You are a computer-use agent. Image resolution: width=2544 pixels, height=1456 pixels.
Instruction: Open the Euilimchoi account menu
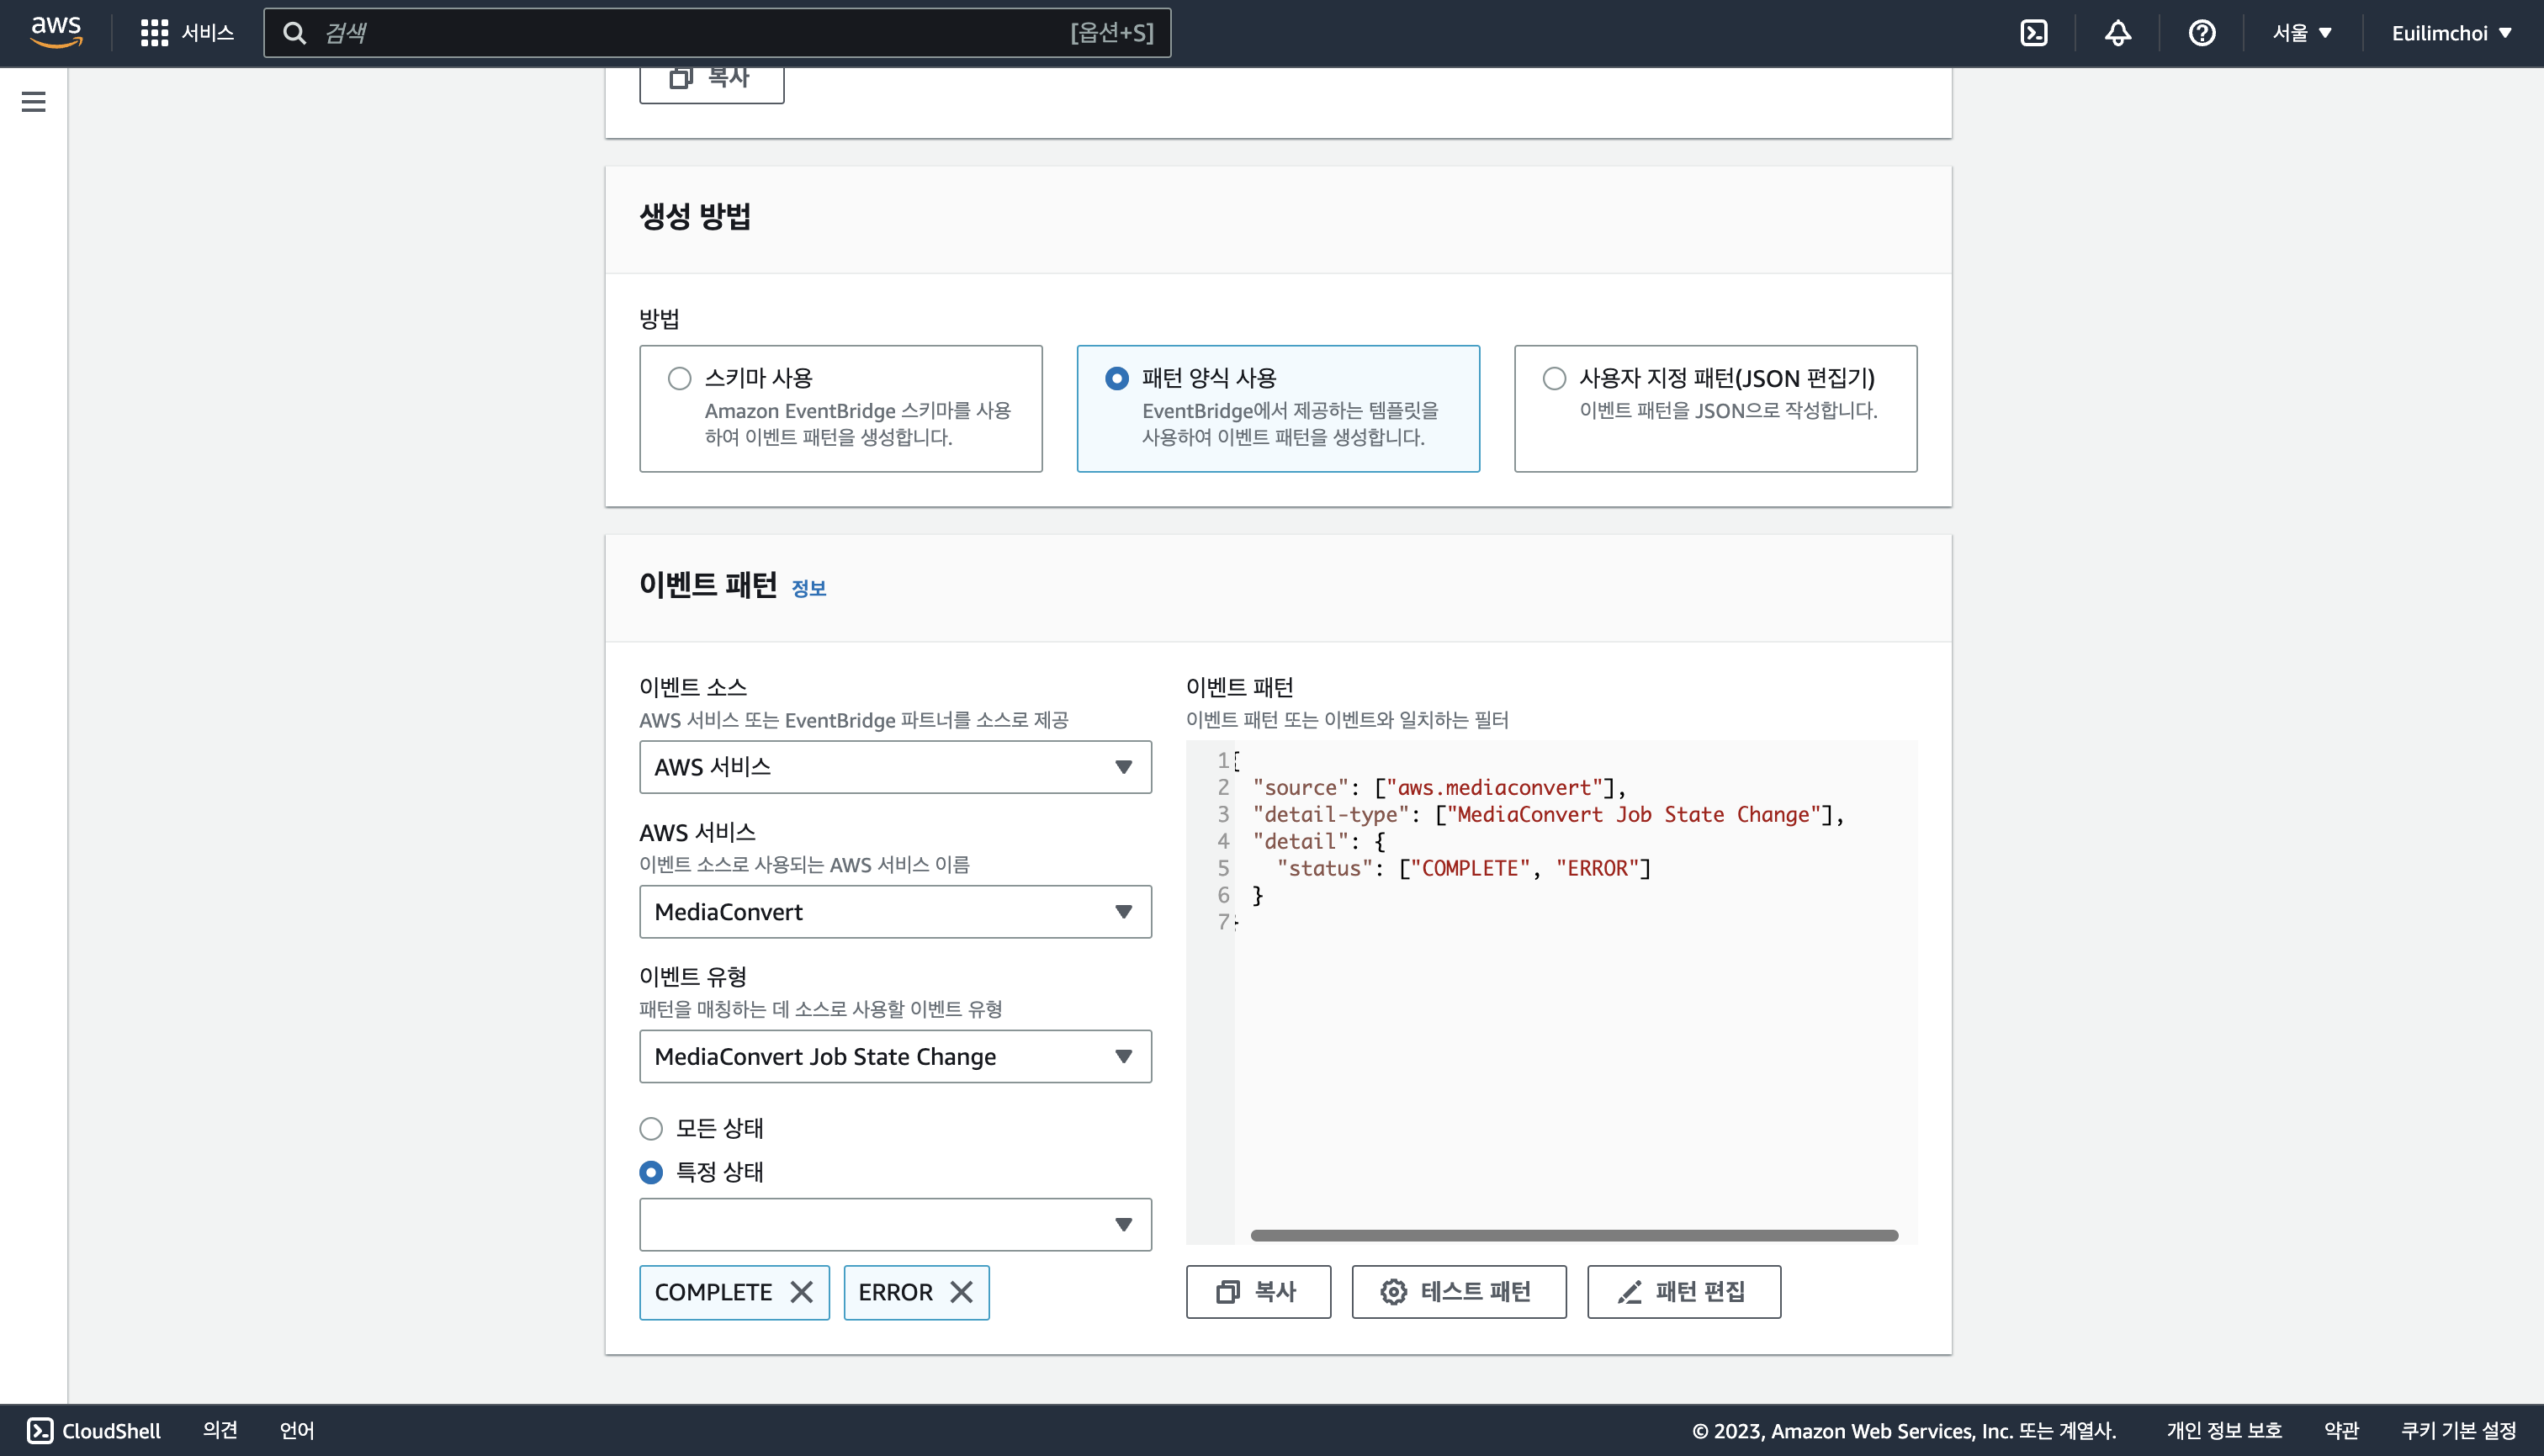pyautogui.click(x=2451, y=33)
